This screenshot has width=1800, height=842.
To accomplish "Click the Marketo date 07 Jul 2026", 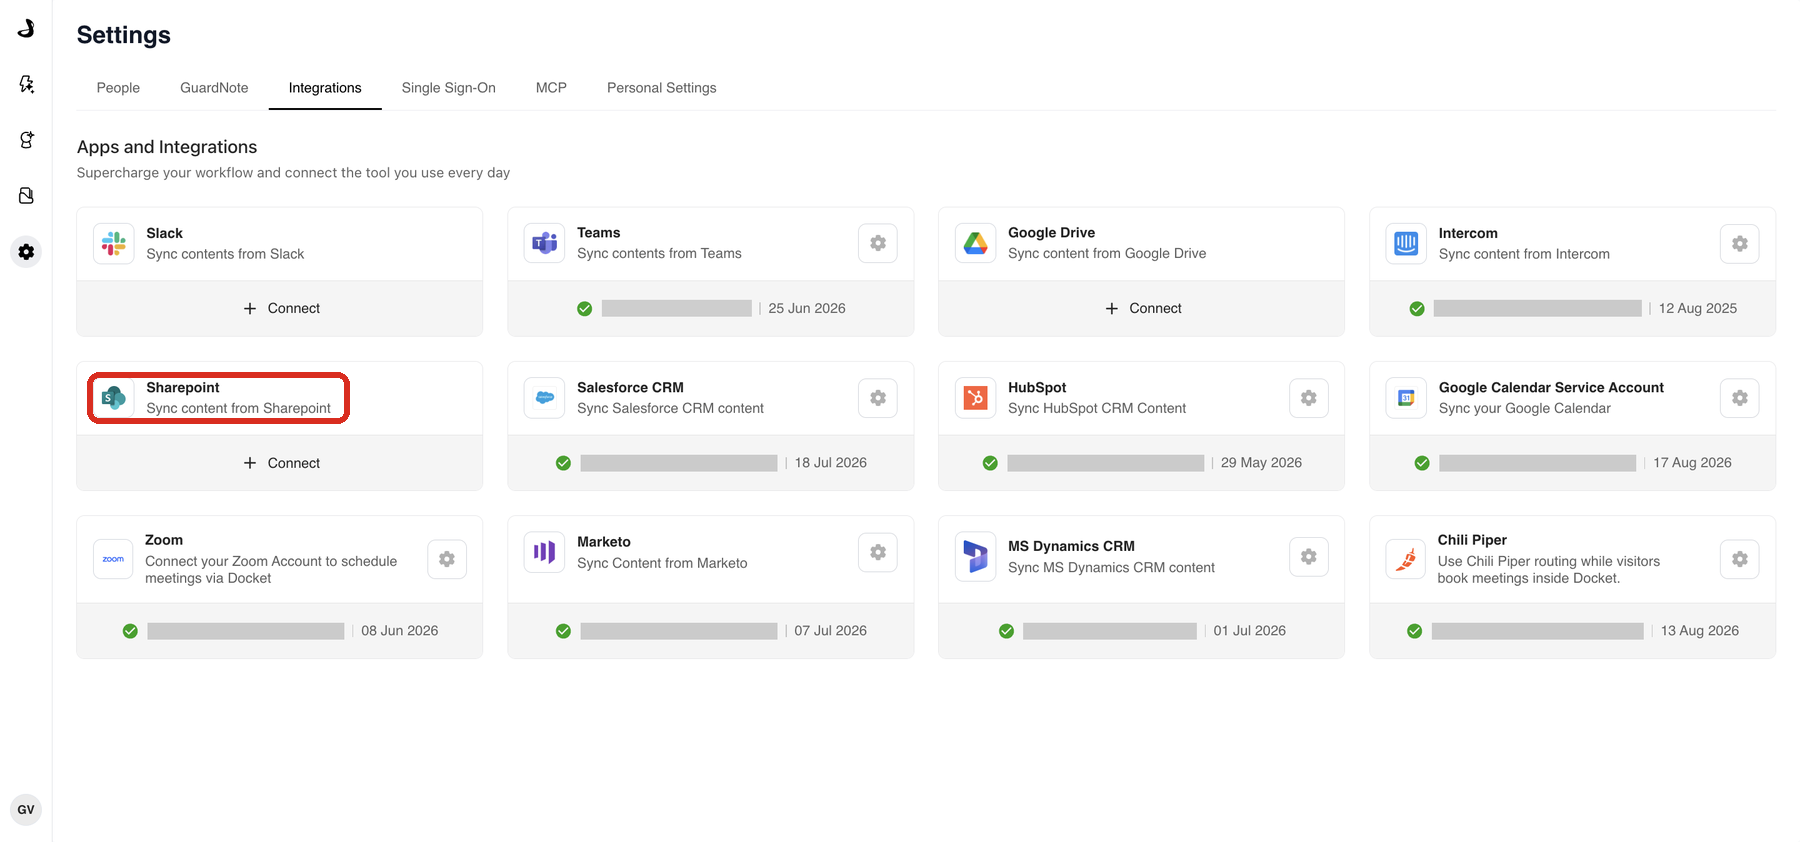I will 831,630.
